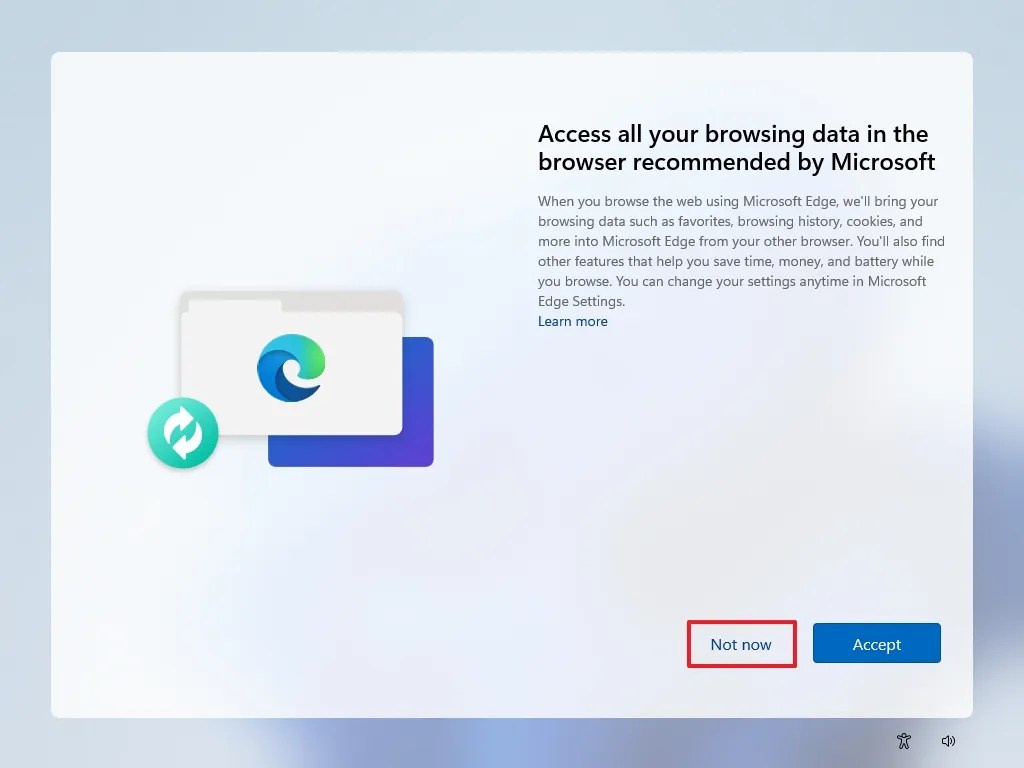The height and width of the screenshot is (768, 1024).
Task: Decline by choosing Not now
Action: [x=741, y=644]
